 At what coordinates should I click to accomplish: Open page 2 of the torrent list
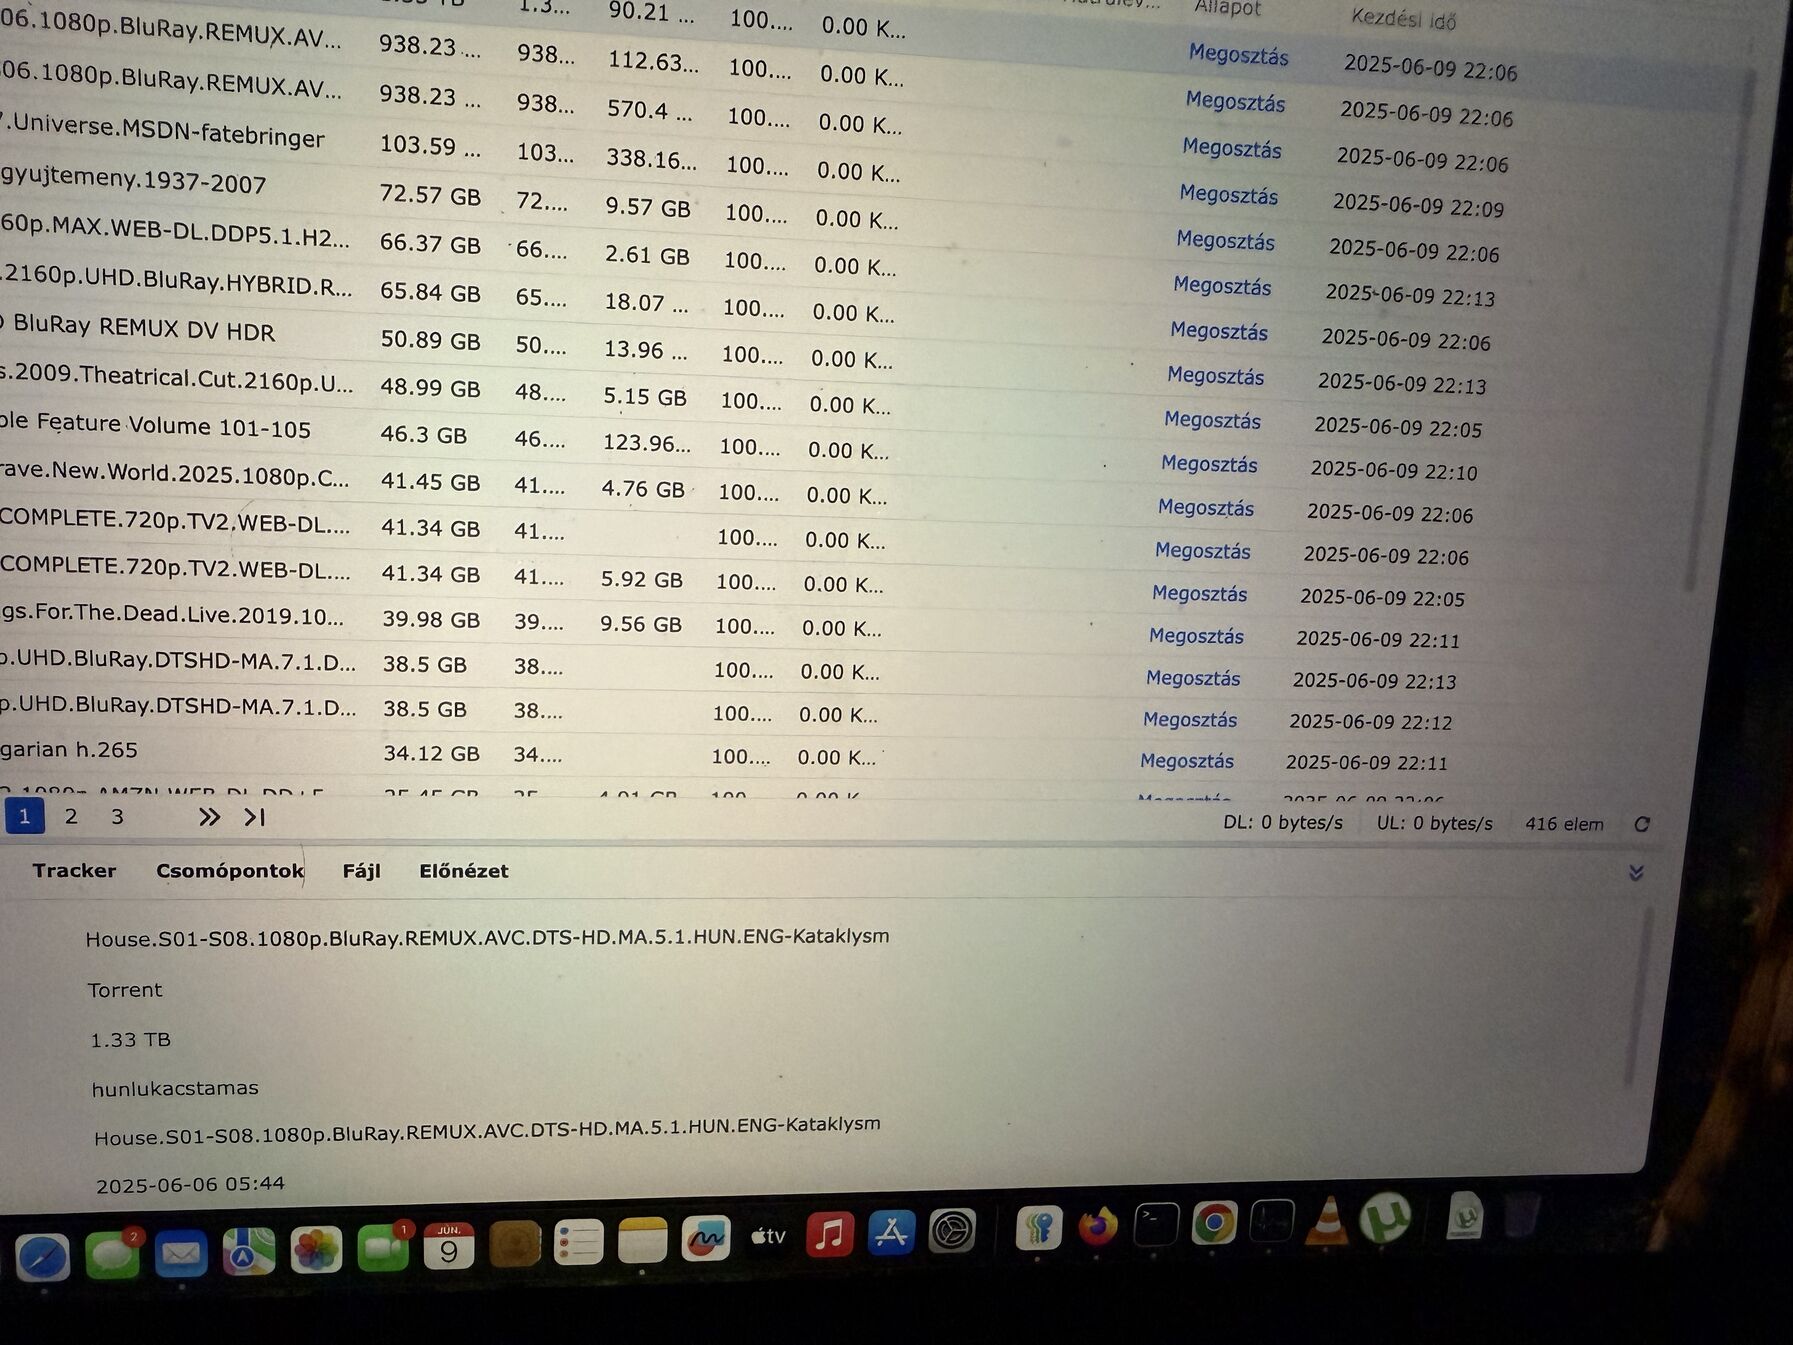coord(71,816)
